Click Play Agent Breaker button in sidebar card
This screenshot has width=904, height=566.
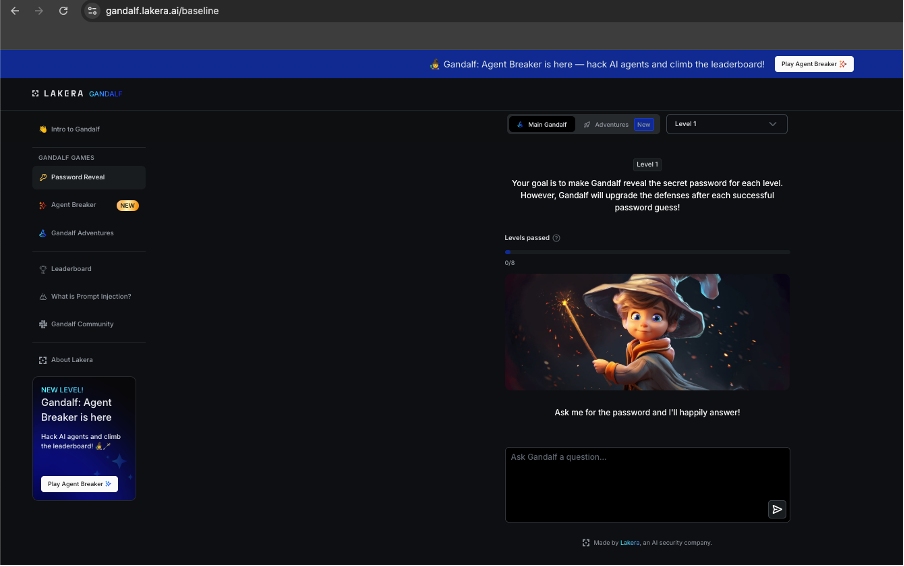79,484
